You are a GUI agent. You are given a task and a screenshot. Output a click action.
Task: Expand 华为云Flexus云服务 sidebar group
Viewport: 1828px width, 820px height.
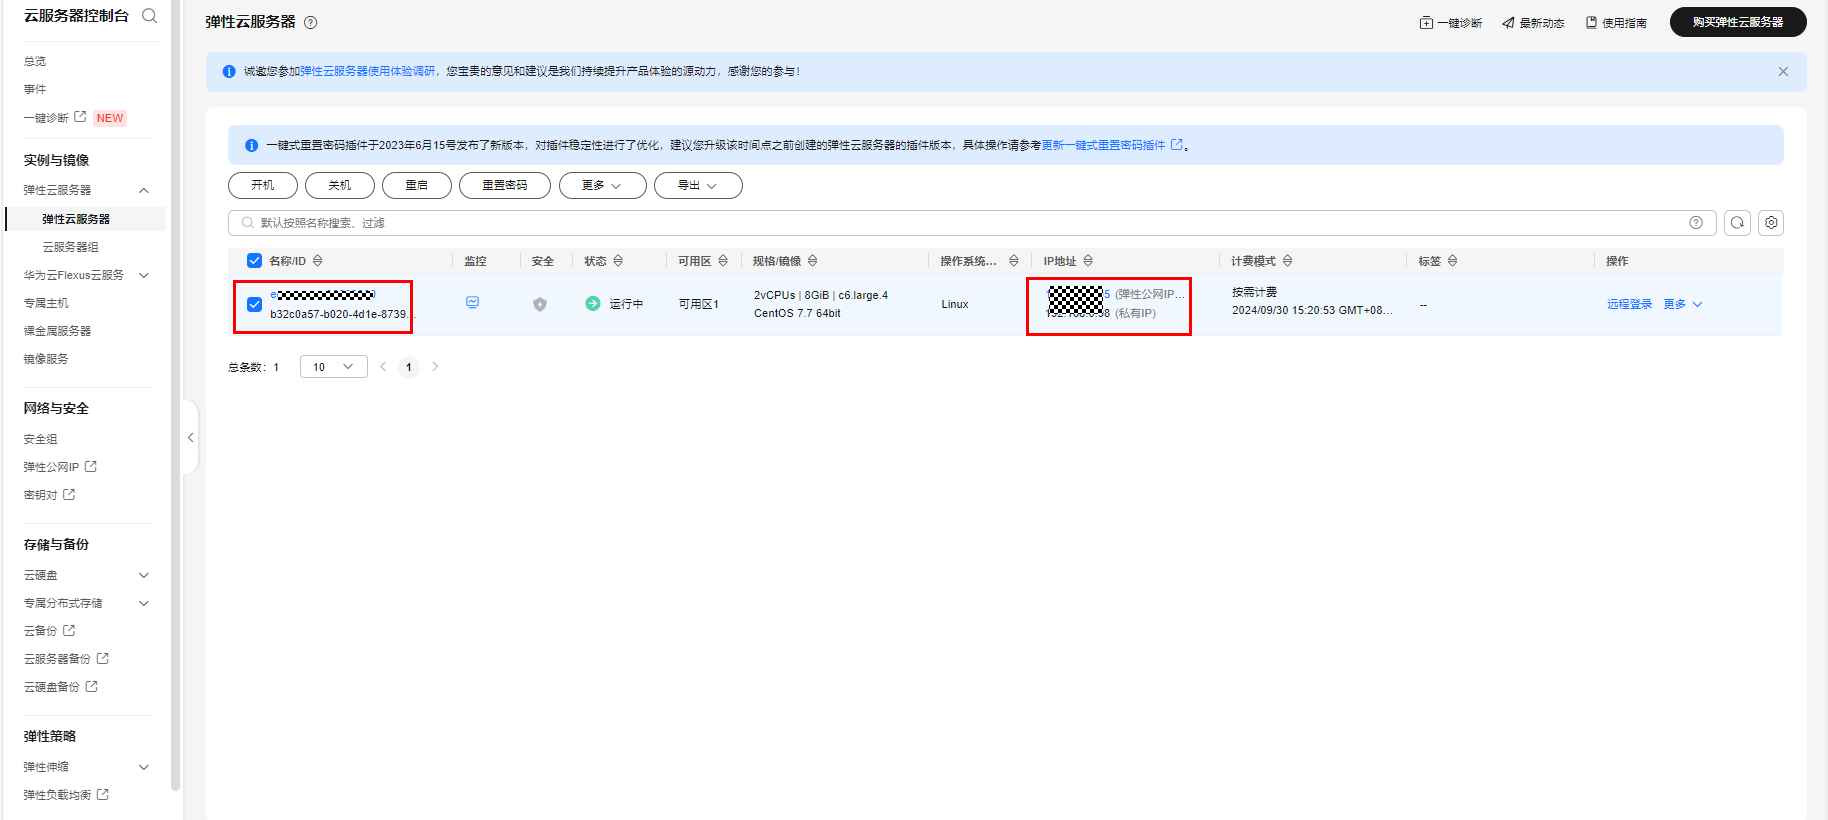[x=144, y=275]
